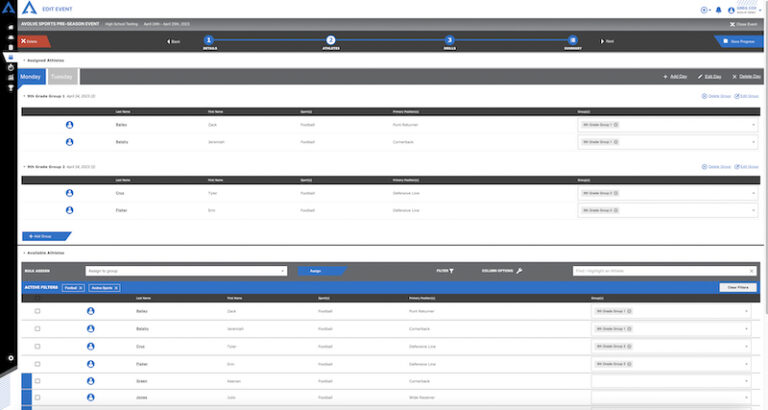Open Bailey's athlete profile icon in Group 1
The width and height of the screenshot is (768, 410).
[x=70, y=125]
